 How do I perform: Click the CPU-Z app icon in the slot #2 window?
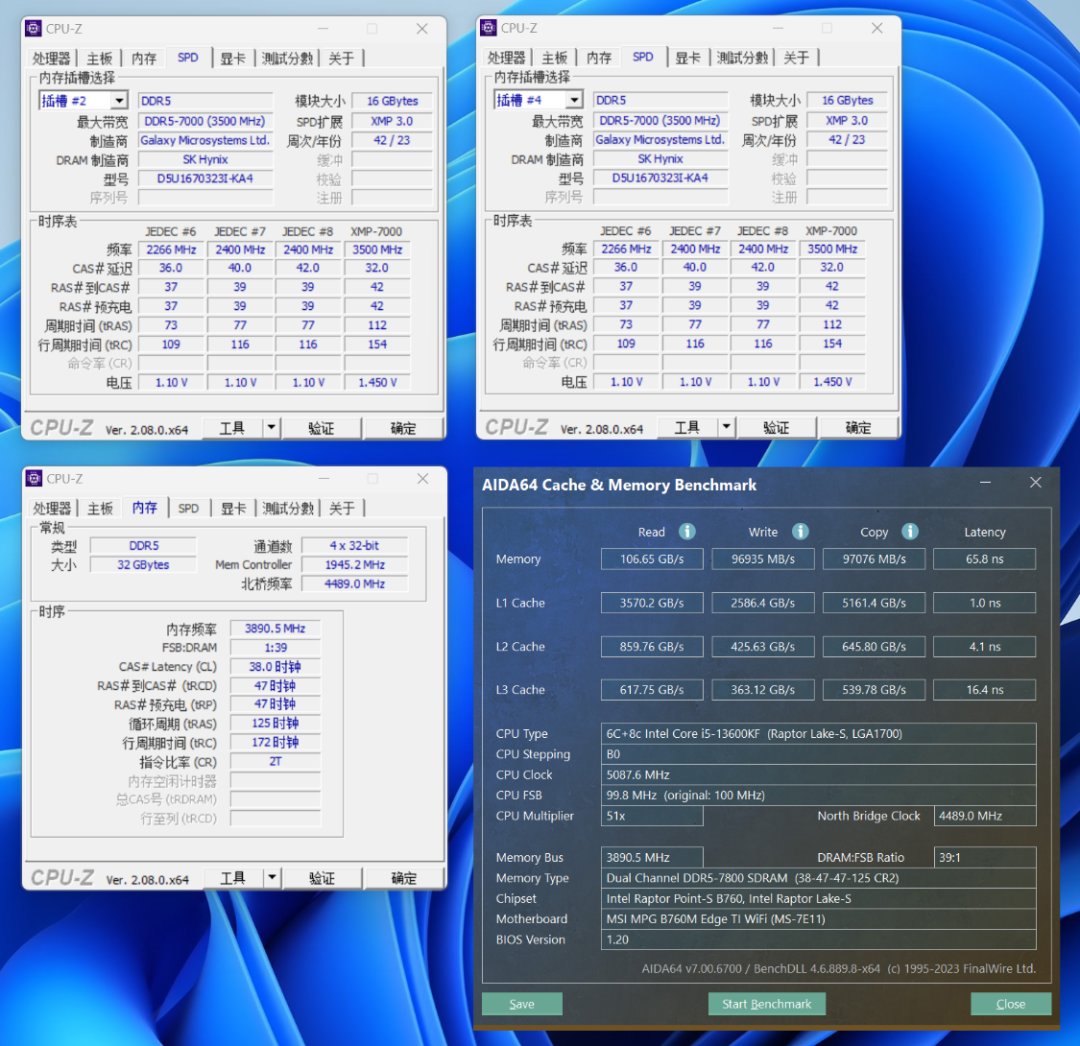click(33, 28)
